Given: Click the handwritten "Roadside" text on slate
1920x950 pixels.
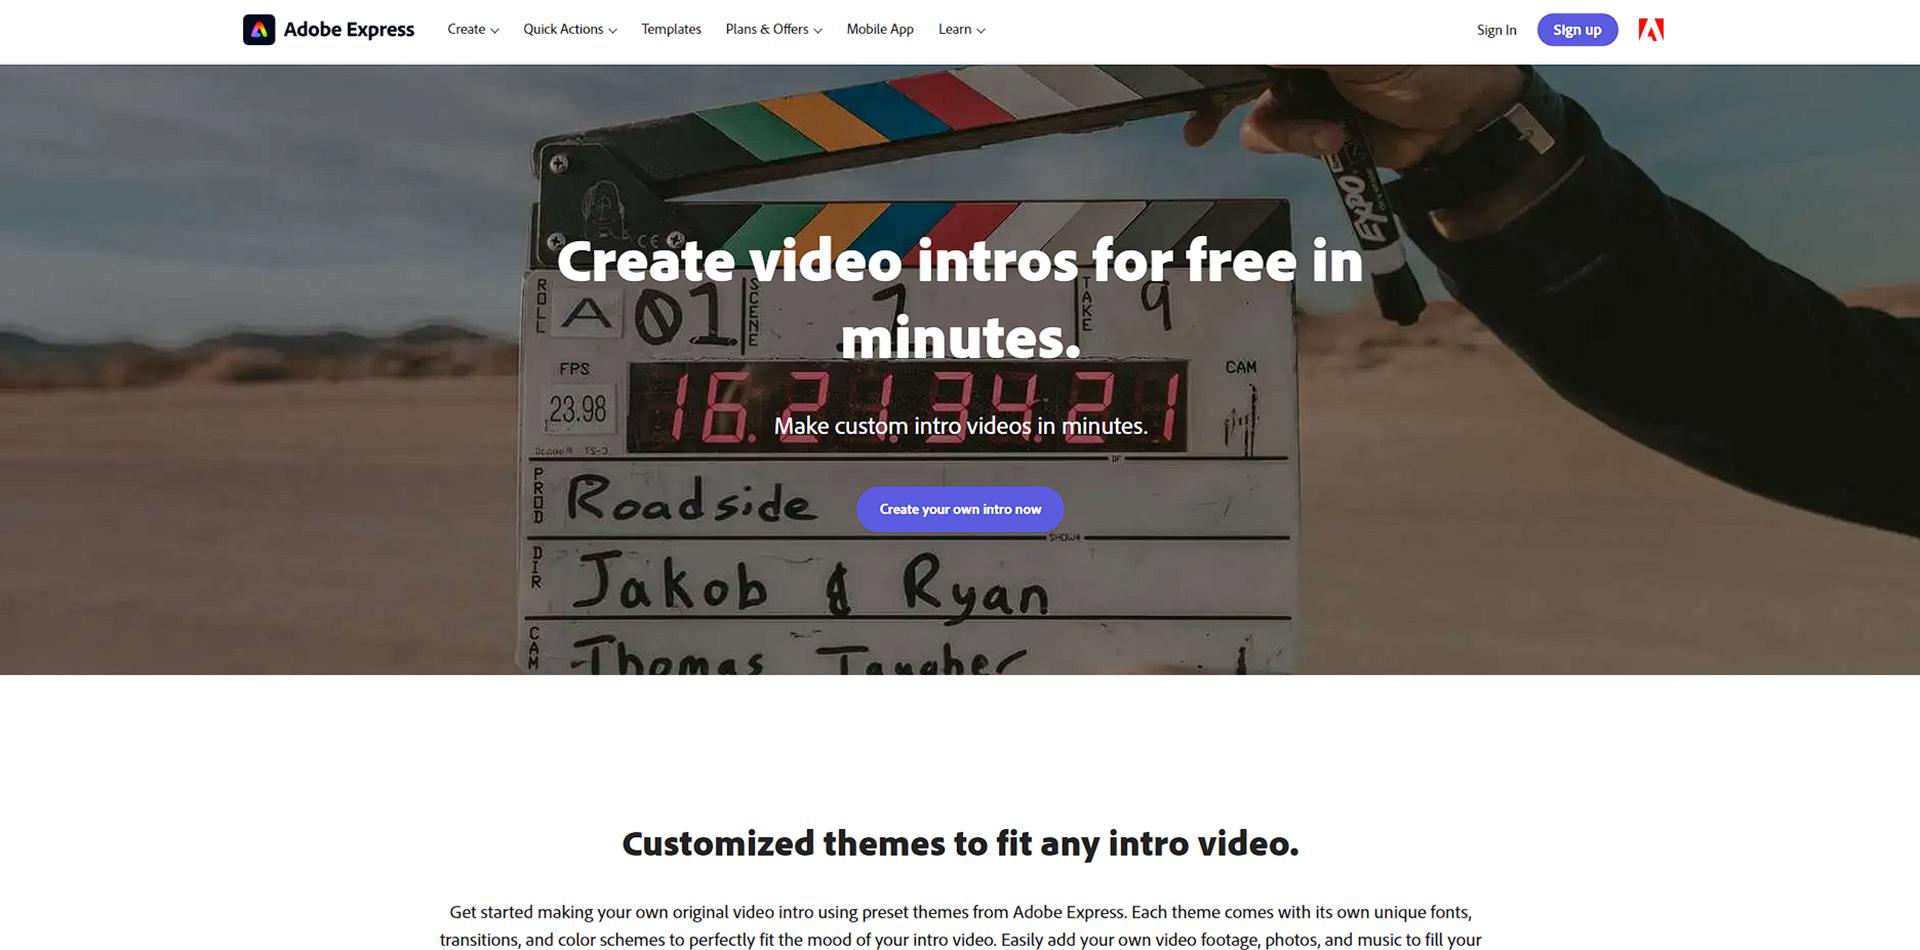Looking at the screenshot, I should point(690,499).
